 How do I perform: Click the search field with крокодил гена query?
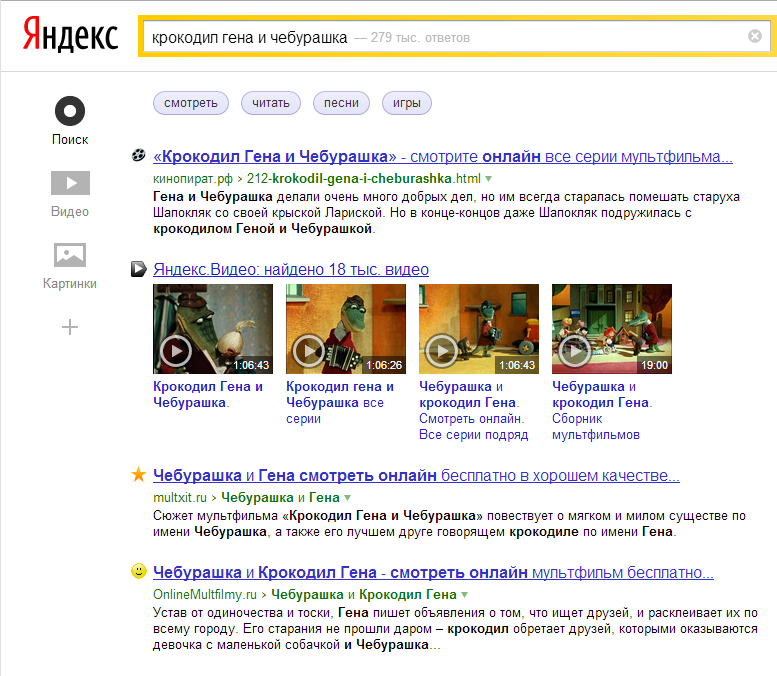coord(444,37)
